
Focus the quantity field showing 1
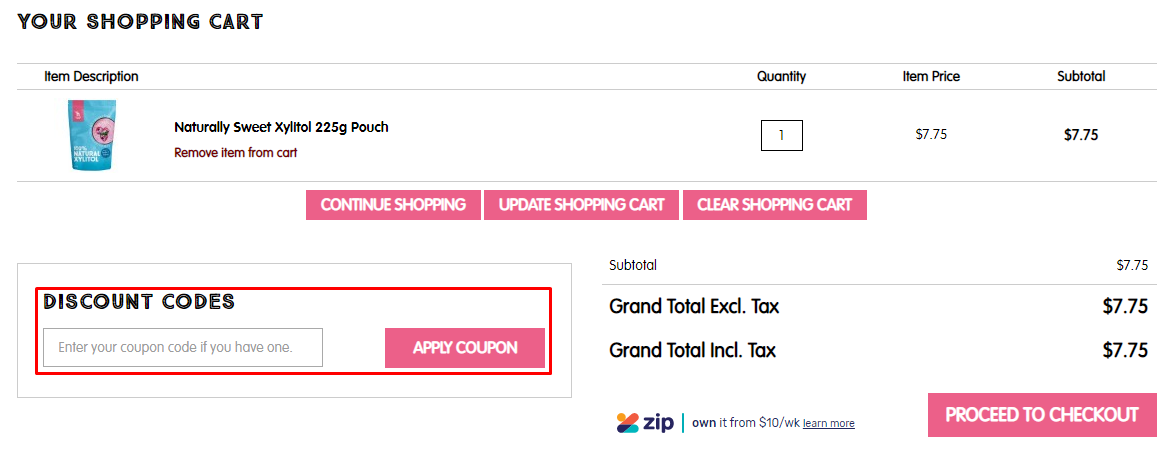[782, 135]
